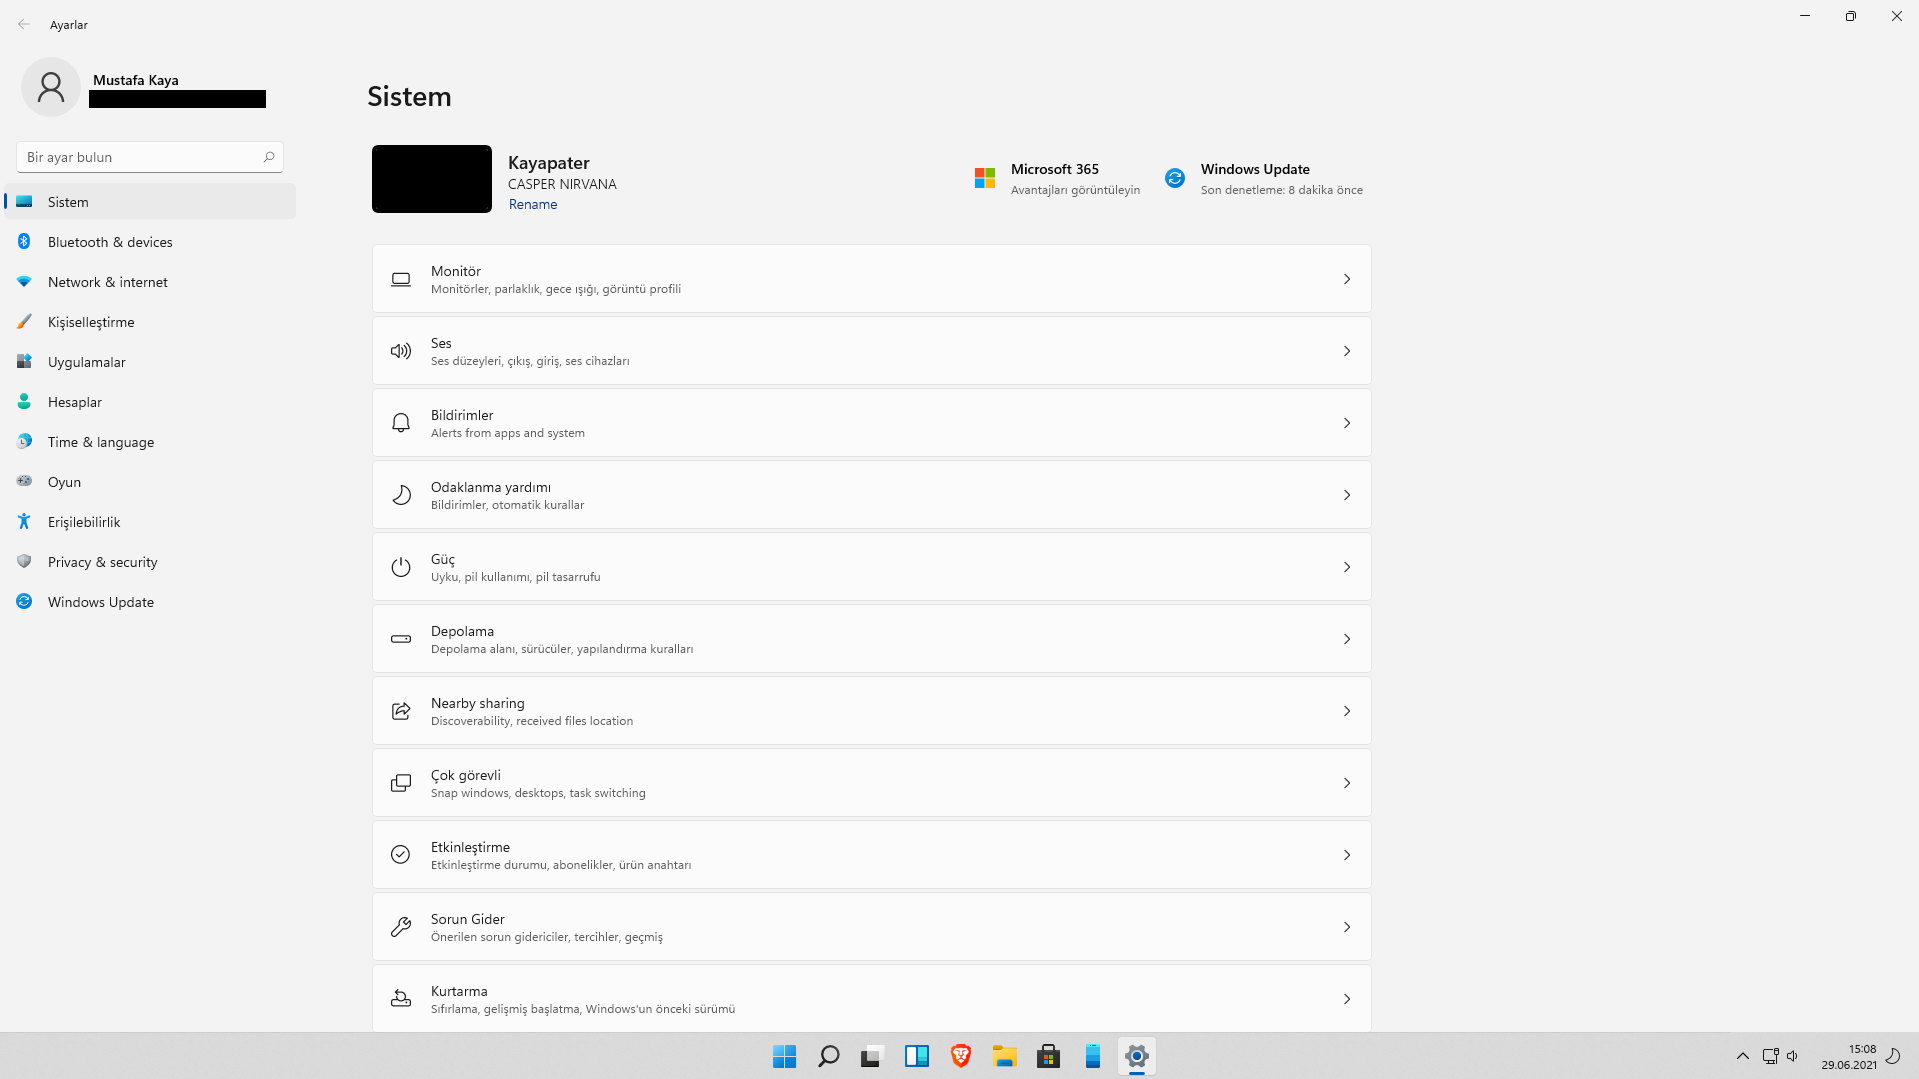Click Son denetleme text under Windows Update
The height and width of the screenshot is (1079, 1919).
pos(1282,190)
